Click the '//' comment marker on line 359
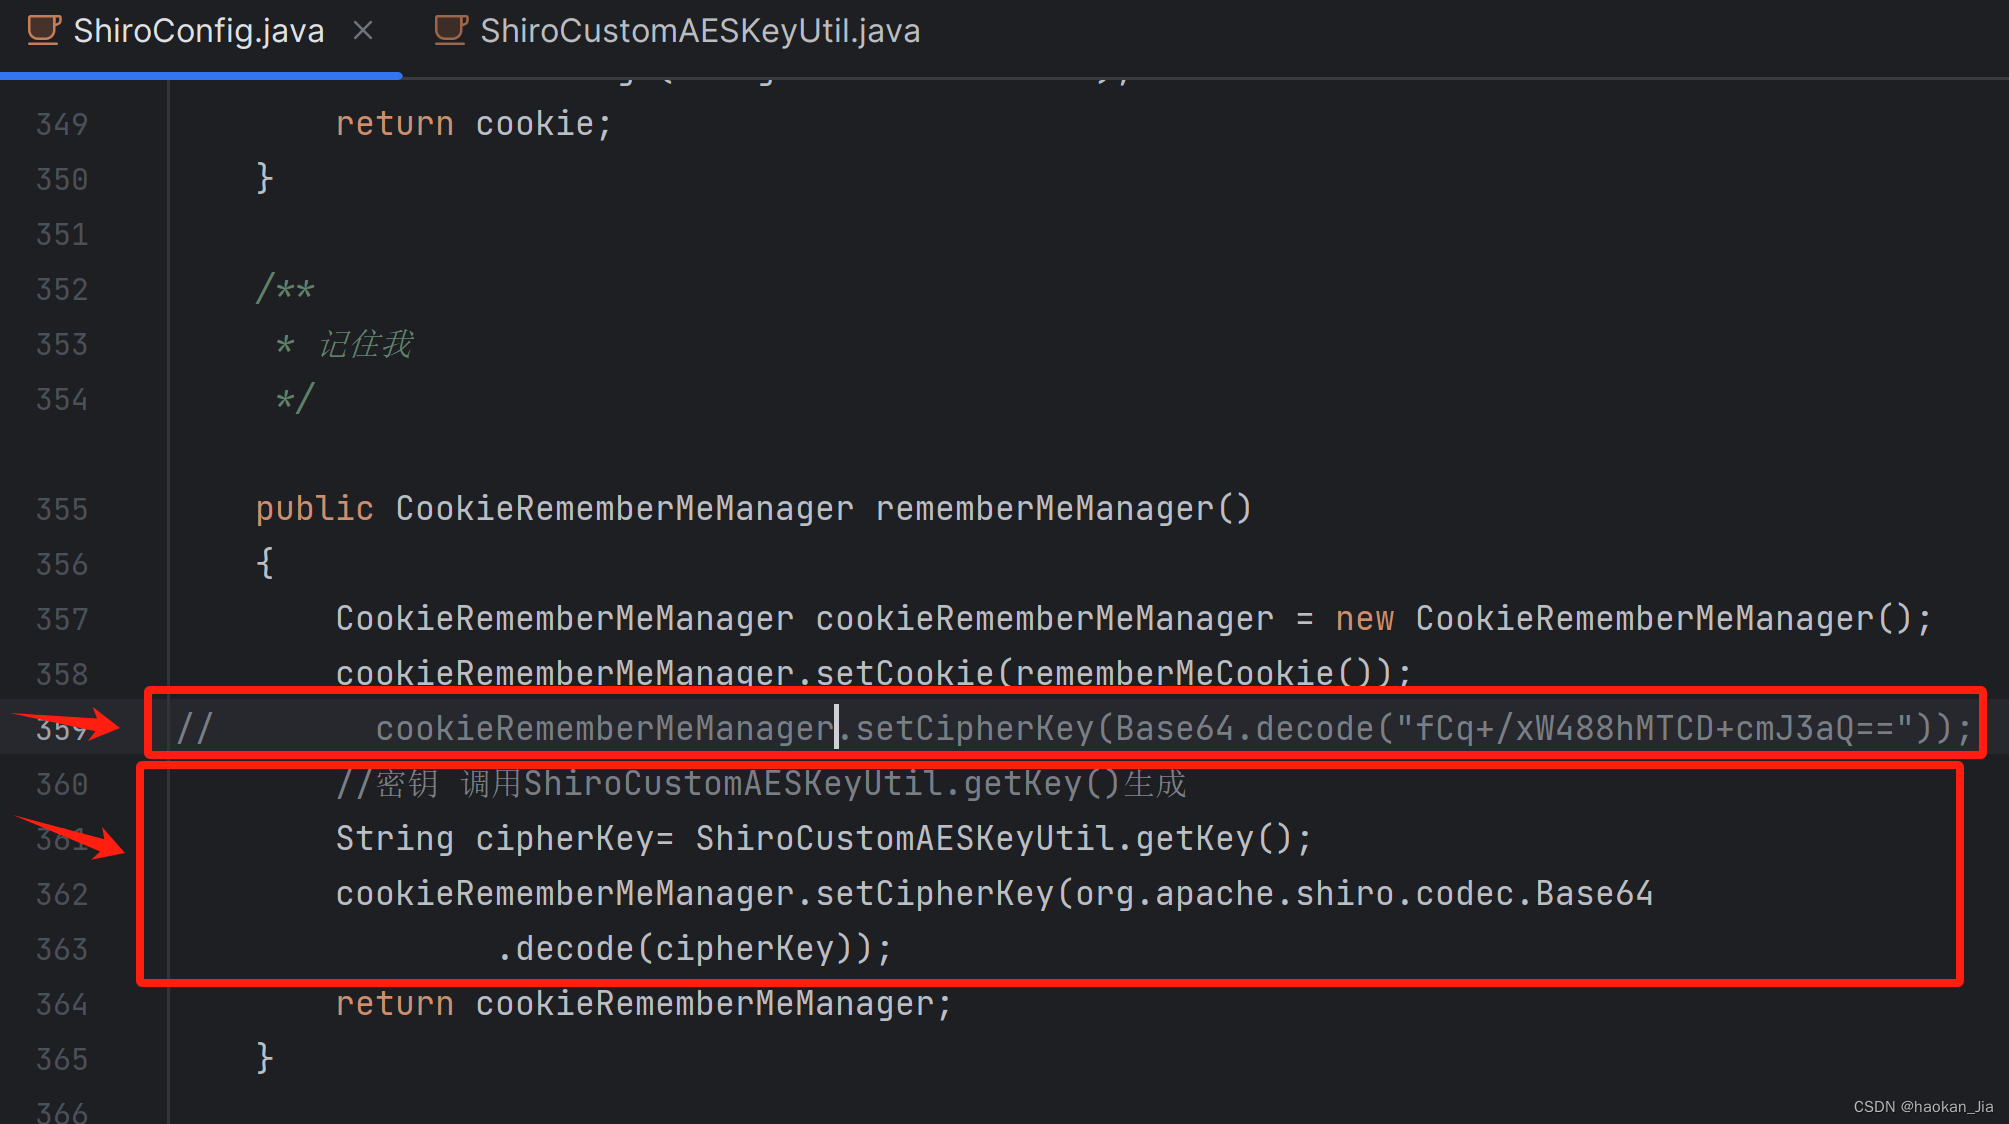 [x=195, y=728]
